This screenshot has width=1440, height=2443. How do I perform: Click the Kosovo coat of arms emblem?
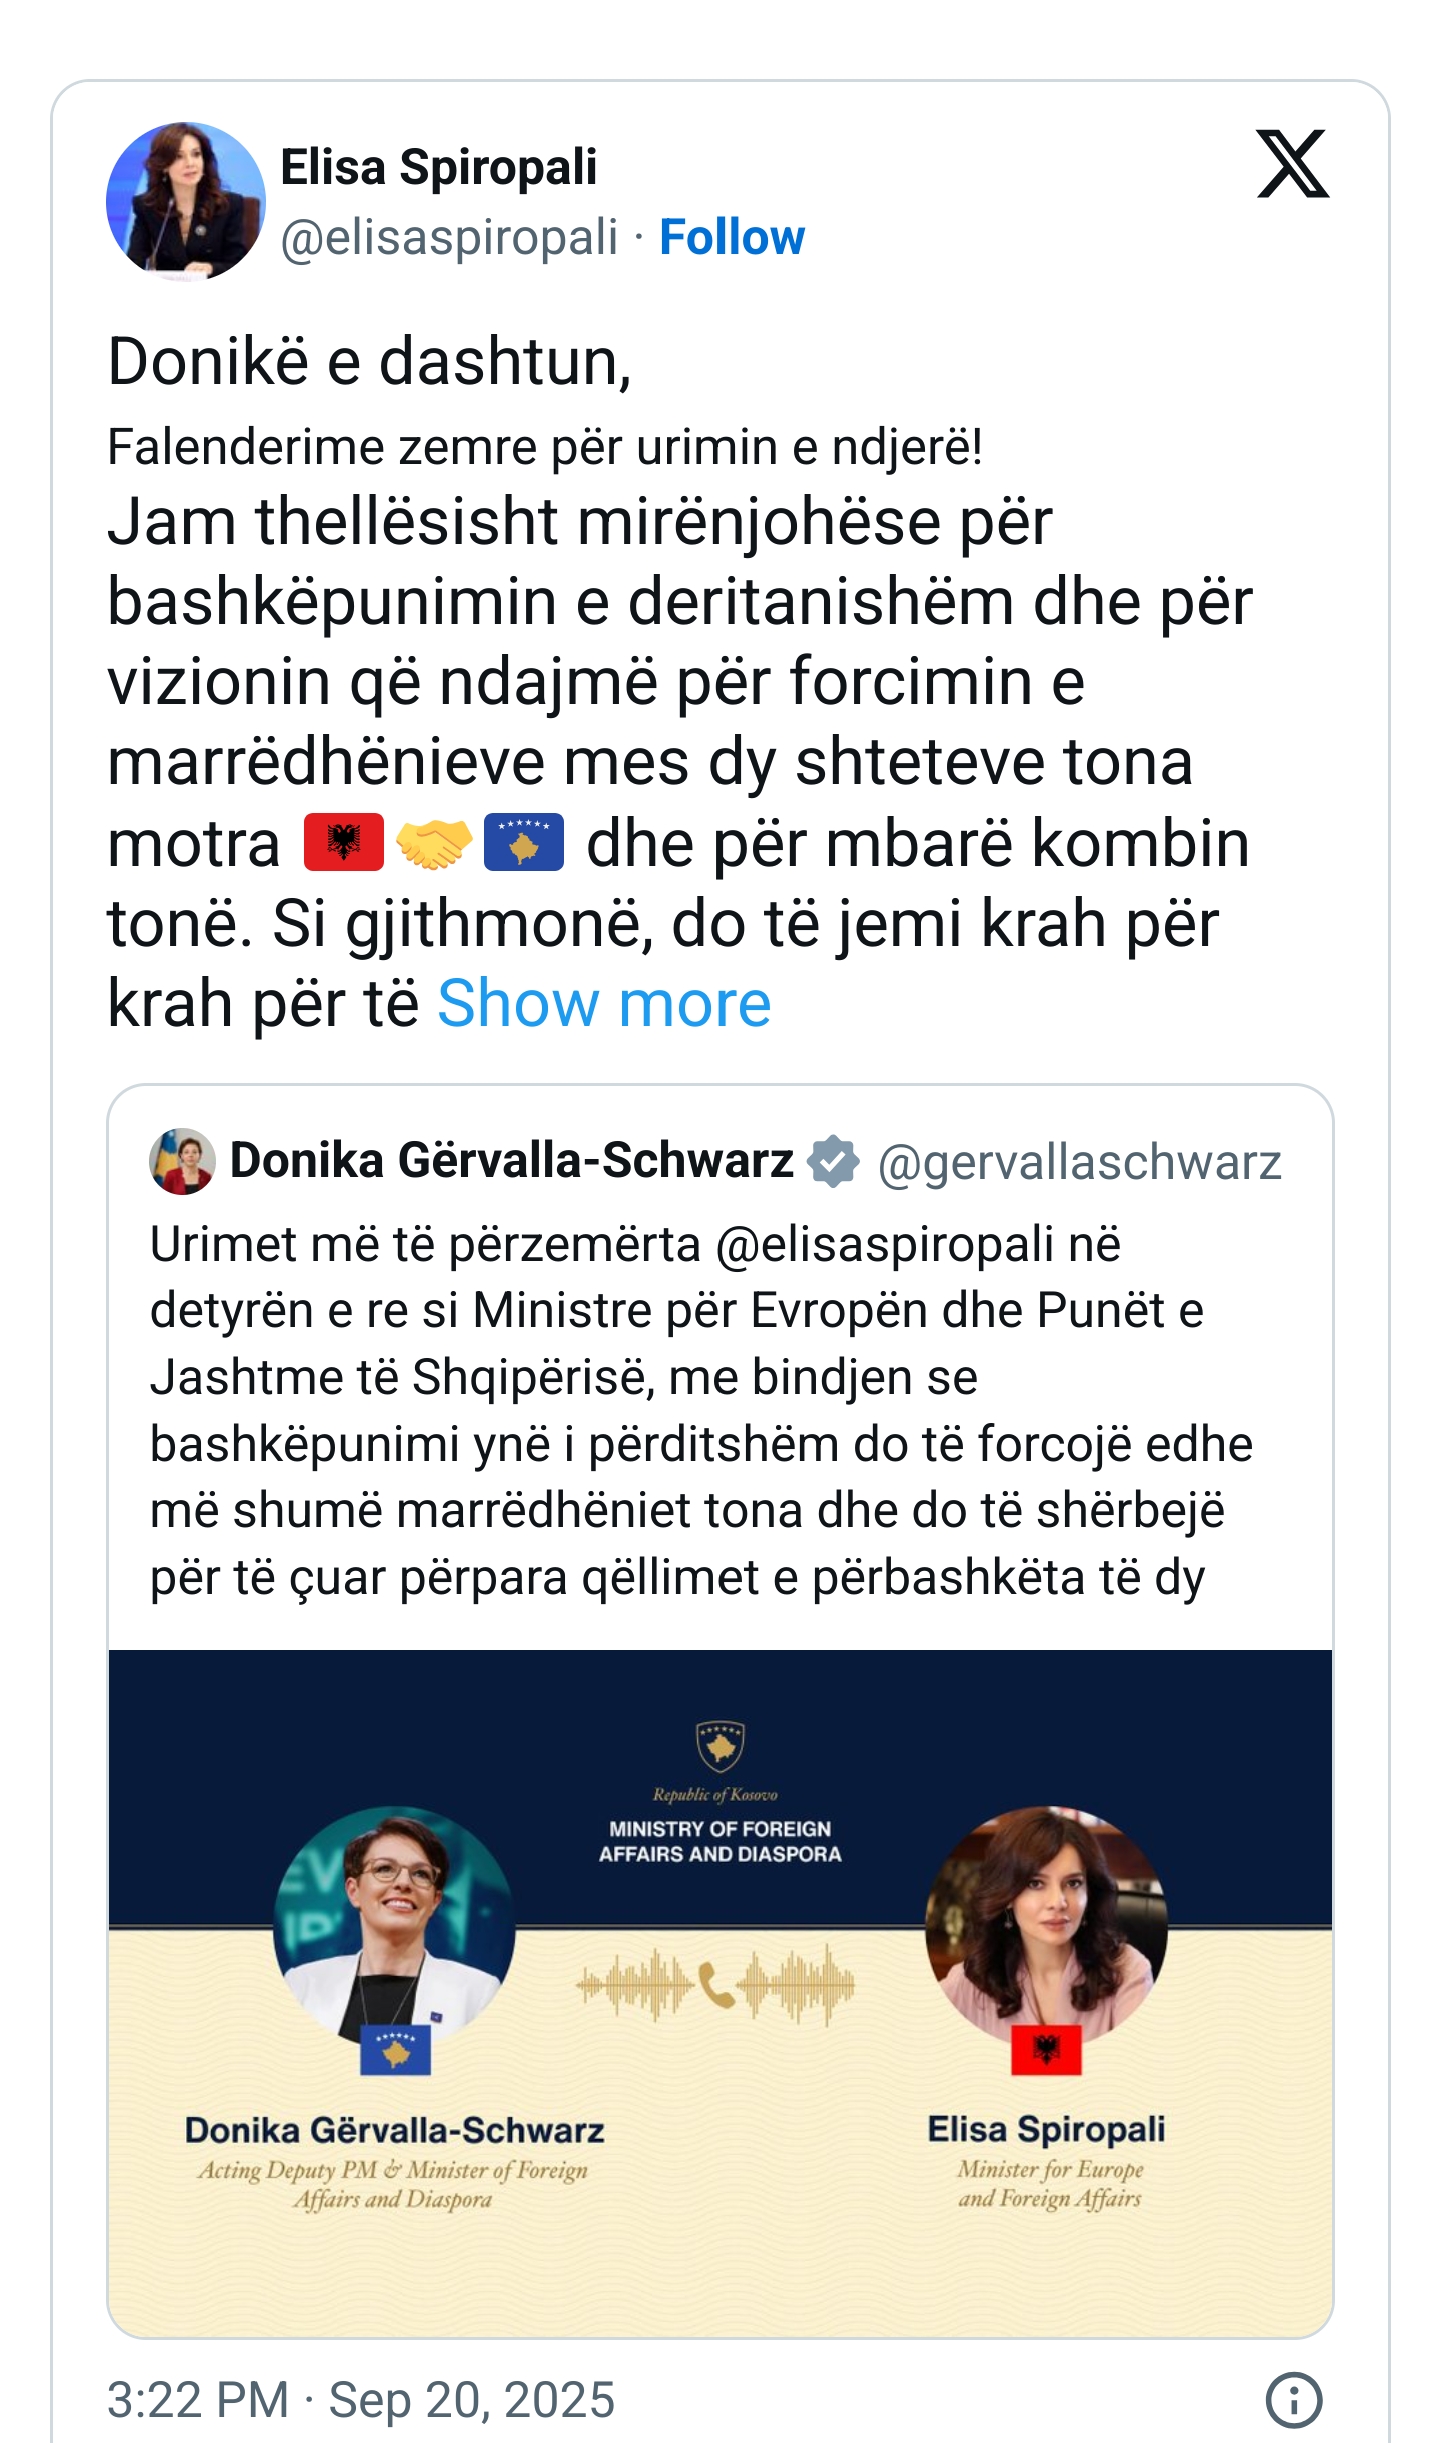tap(720, 1746)
